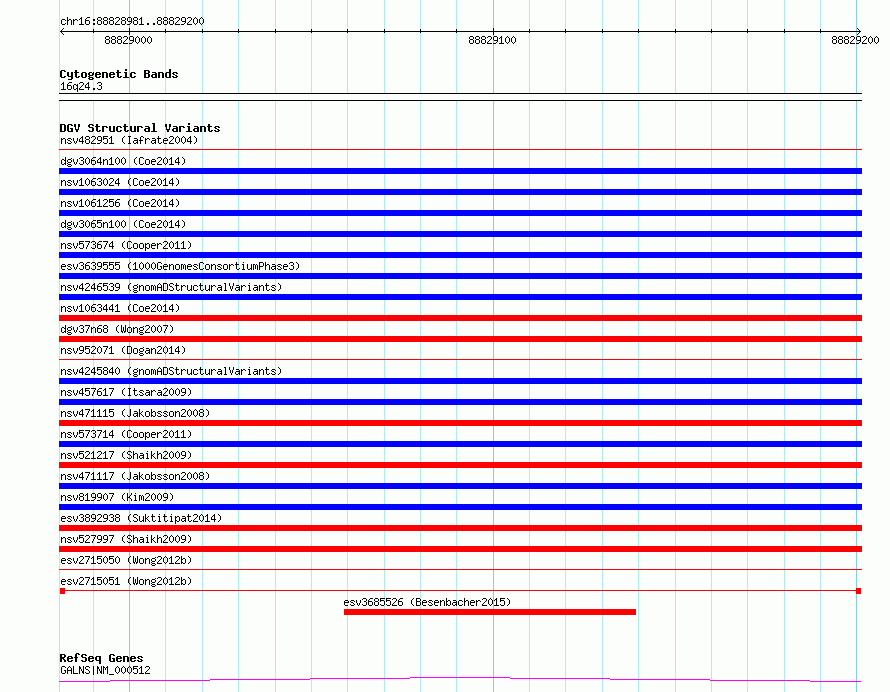The width and height of the screenshot is (890, 692).
Task: Open variant dgv3065n100 (Coe2014)
Action: pos(123,224)
